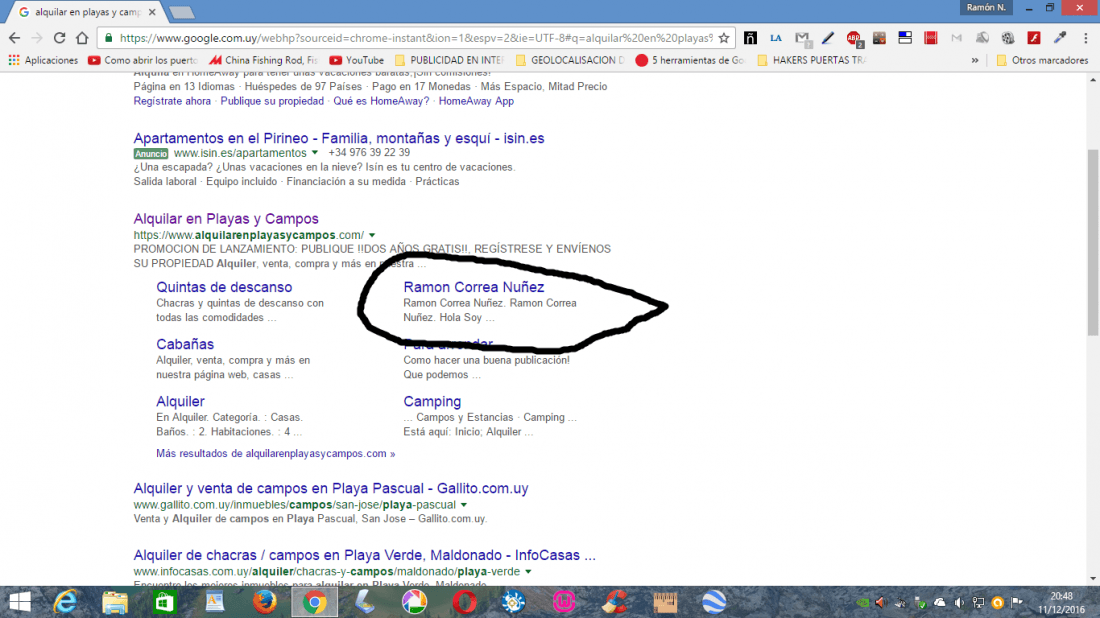
Task: Open the 'Alquilar en Playas y Campos' result
Action: coord(226,219)
